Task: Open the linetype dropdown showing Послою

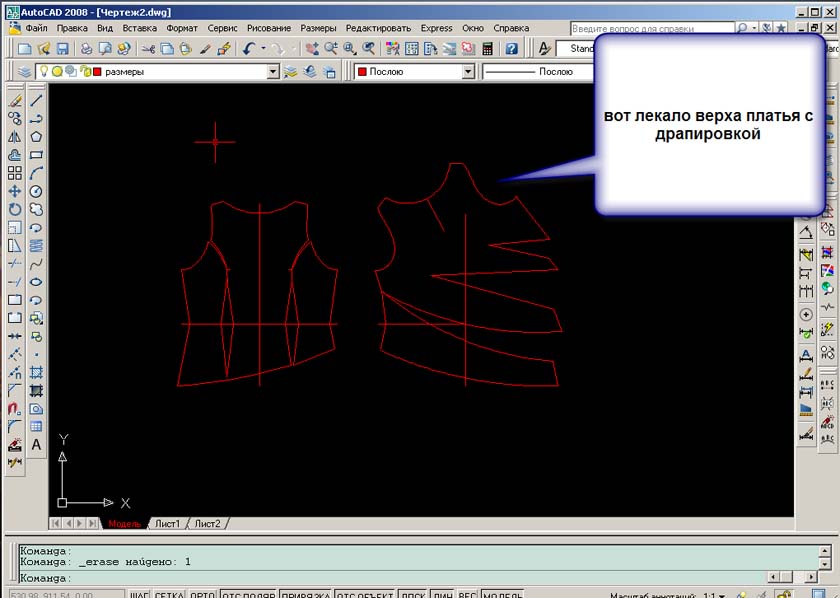Action: [x=538, y=71]
